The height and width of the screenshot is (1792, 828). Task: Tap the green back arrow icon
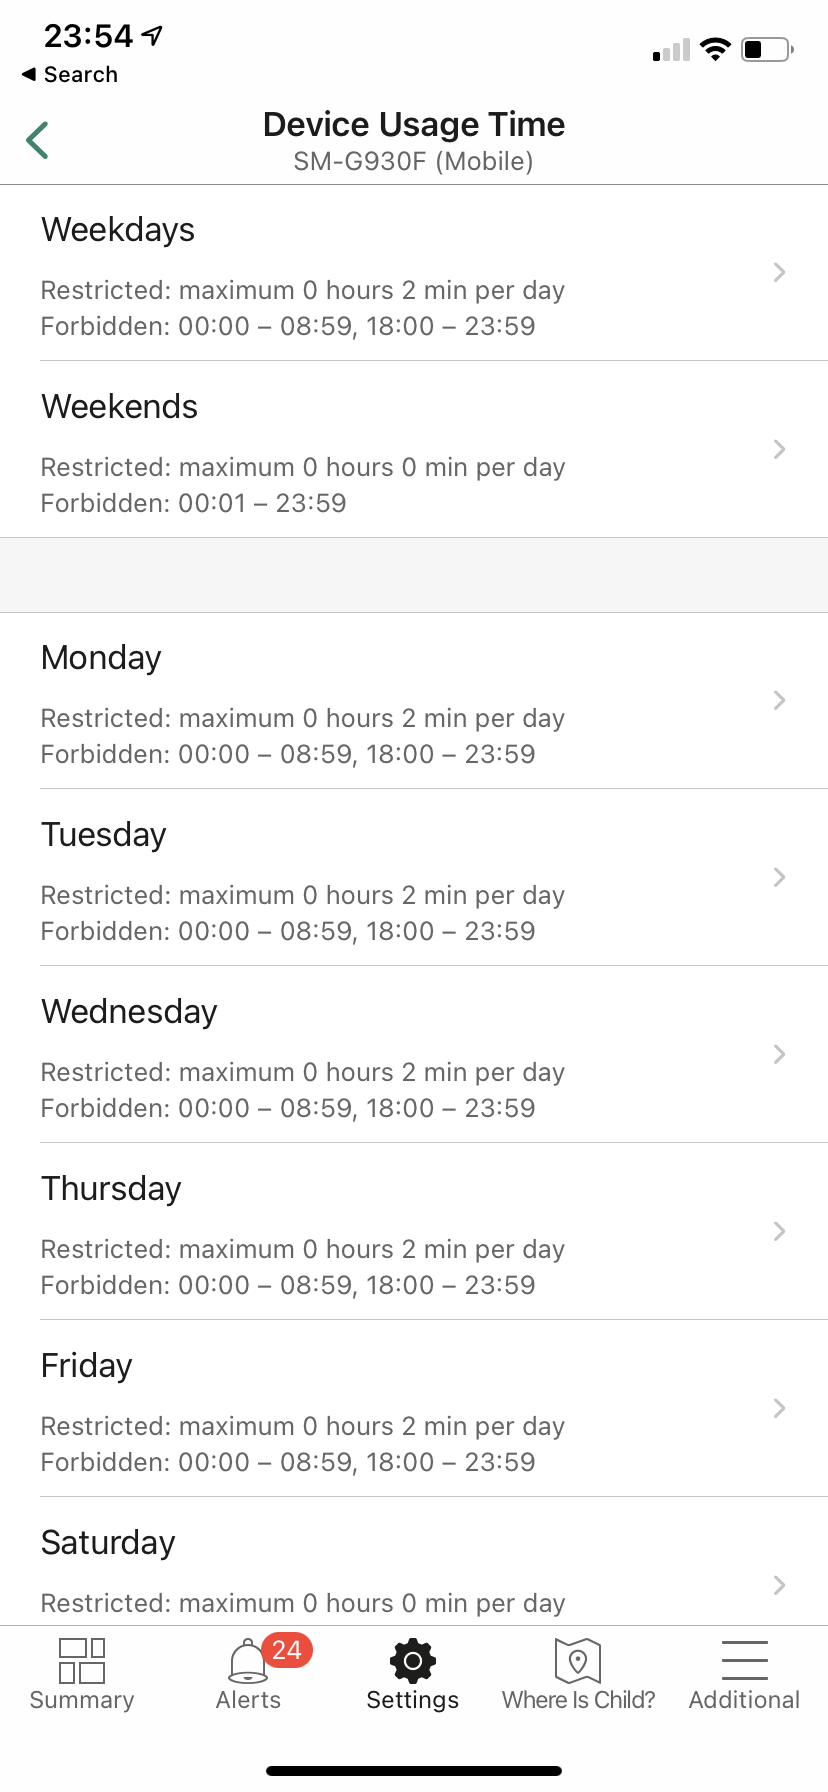(x=38, y=140)
